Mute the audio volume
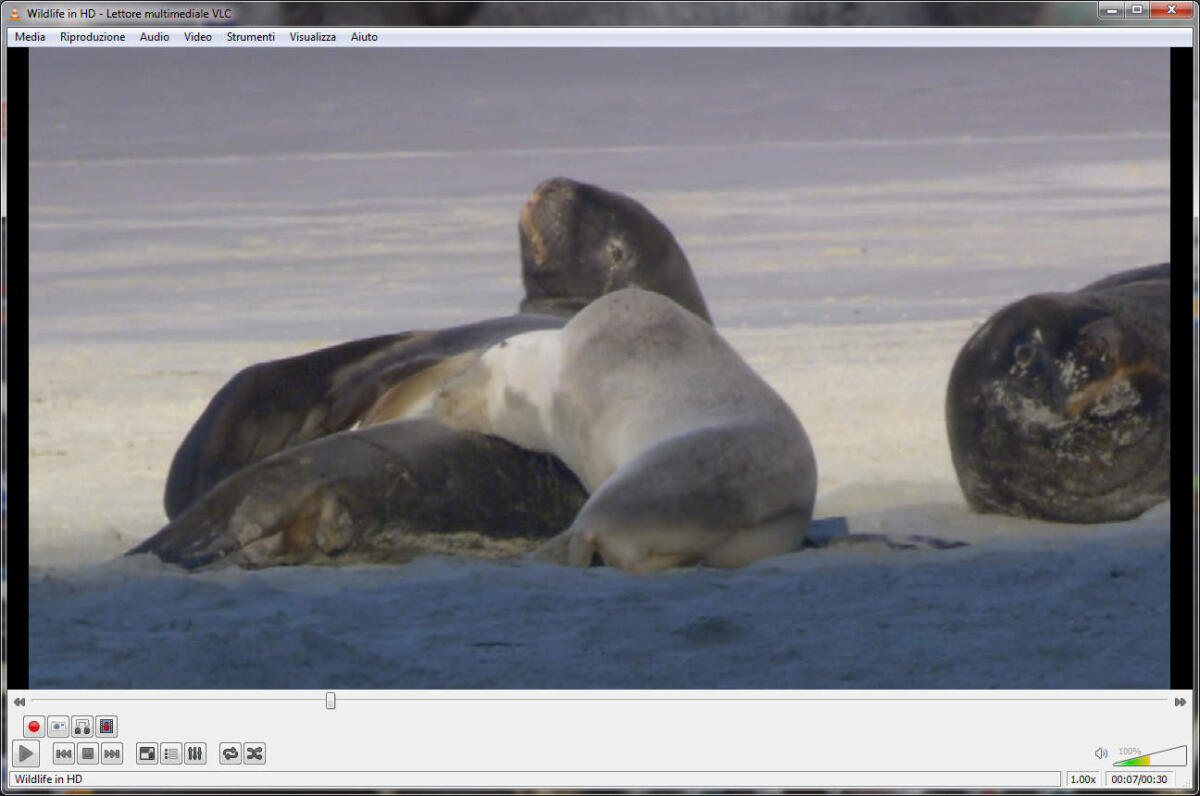 pyautogui.click(x=1102, y=753)
